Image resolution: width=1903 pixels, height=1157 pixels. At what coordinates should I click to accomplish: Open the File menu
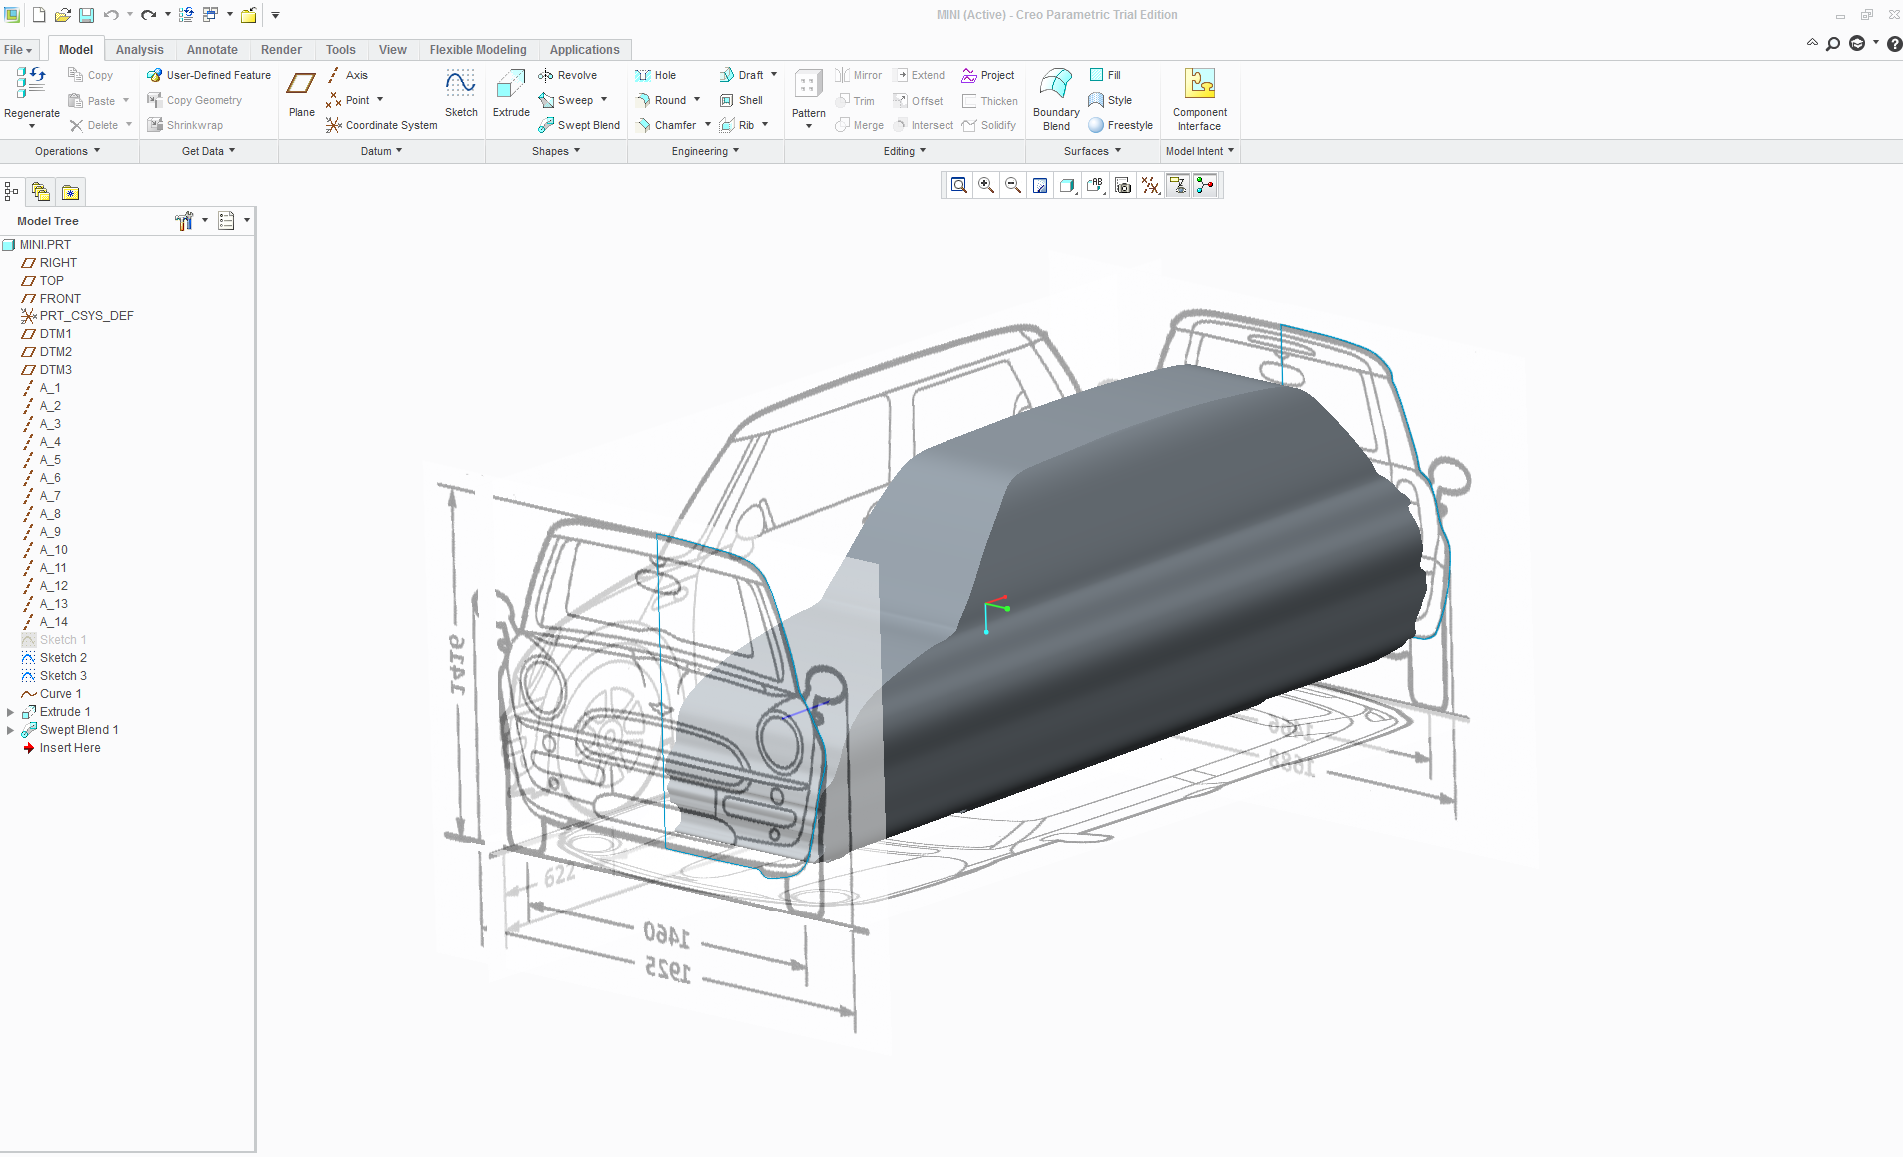(x=18, y=50)
